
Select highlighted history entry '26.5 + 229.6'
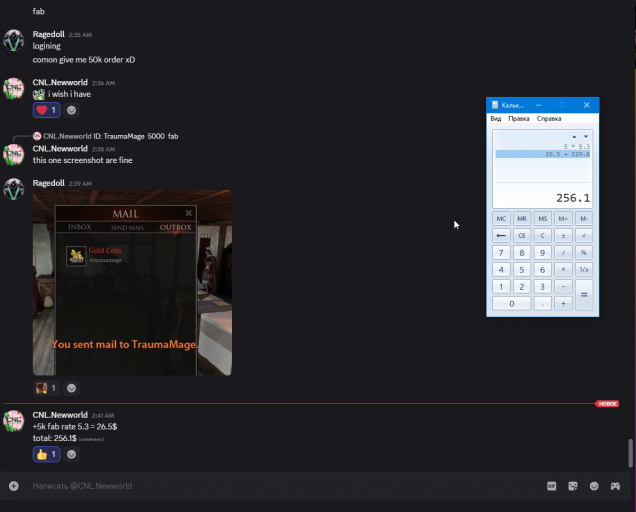543,154
